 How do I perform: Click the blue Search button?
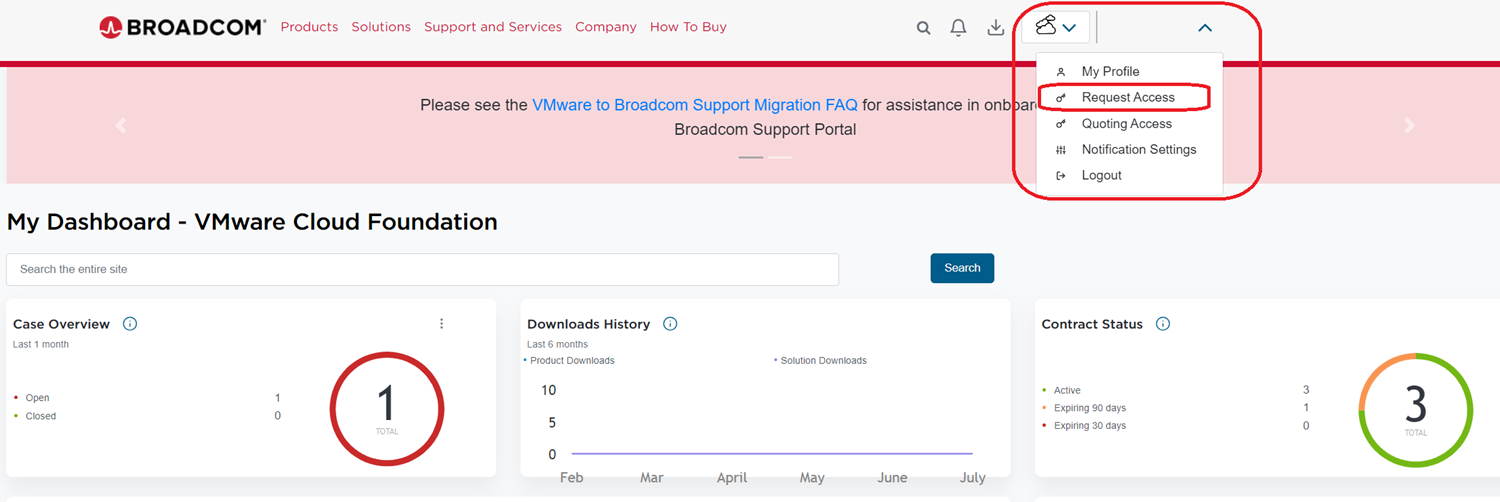pos(962,268)
